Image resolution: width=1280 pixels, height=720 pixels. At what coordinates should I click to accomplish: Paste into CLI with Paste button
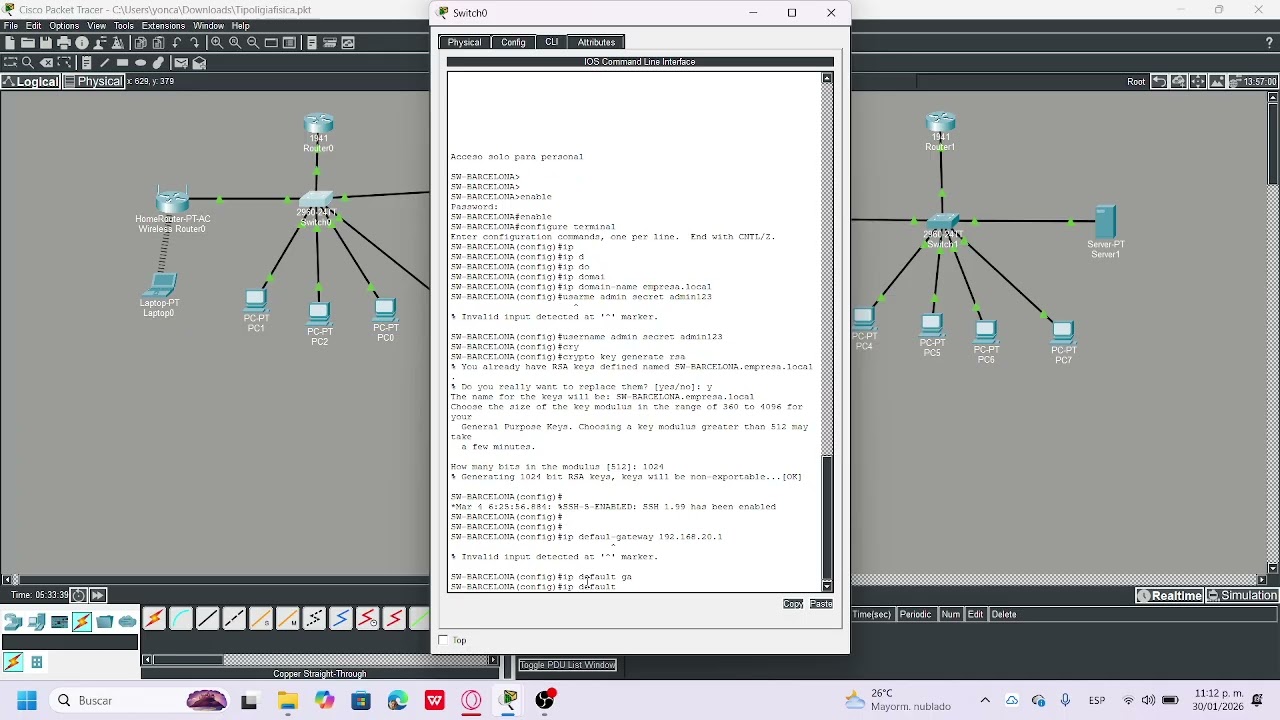(x=821, y=604)
